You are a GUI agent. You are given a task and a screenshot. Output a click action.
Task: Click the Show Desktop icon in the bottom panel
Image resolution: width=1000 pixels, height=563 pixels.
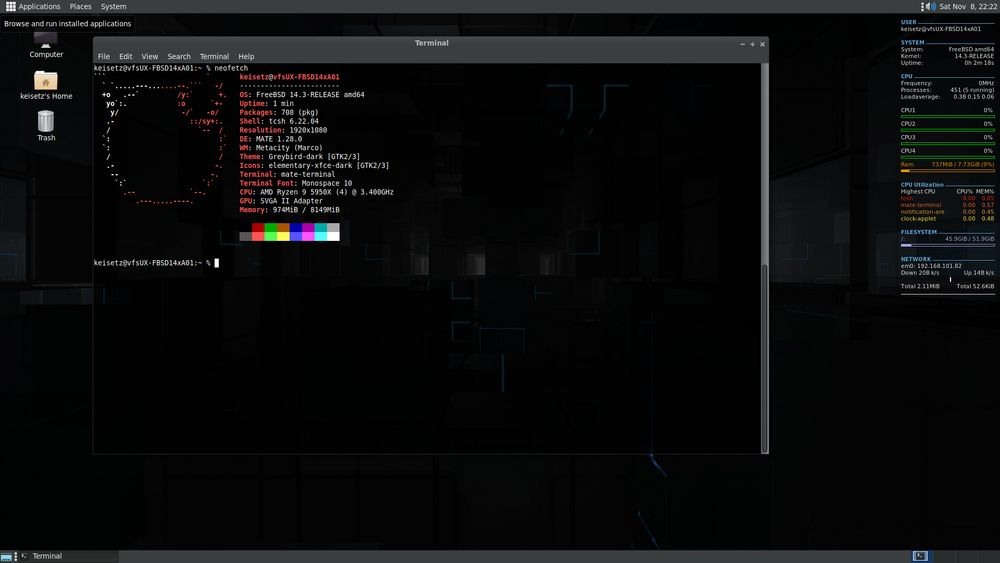tap(6, 557)
